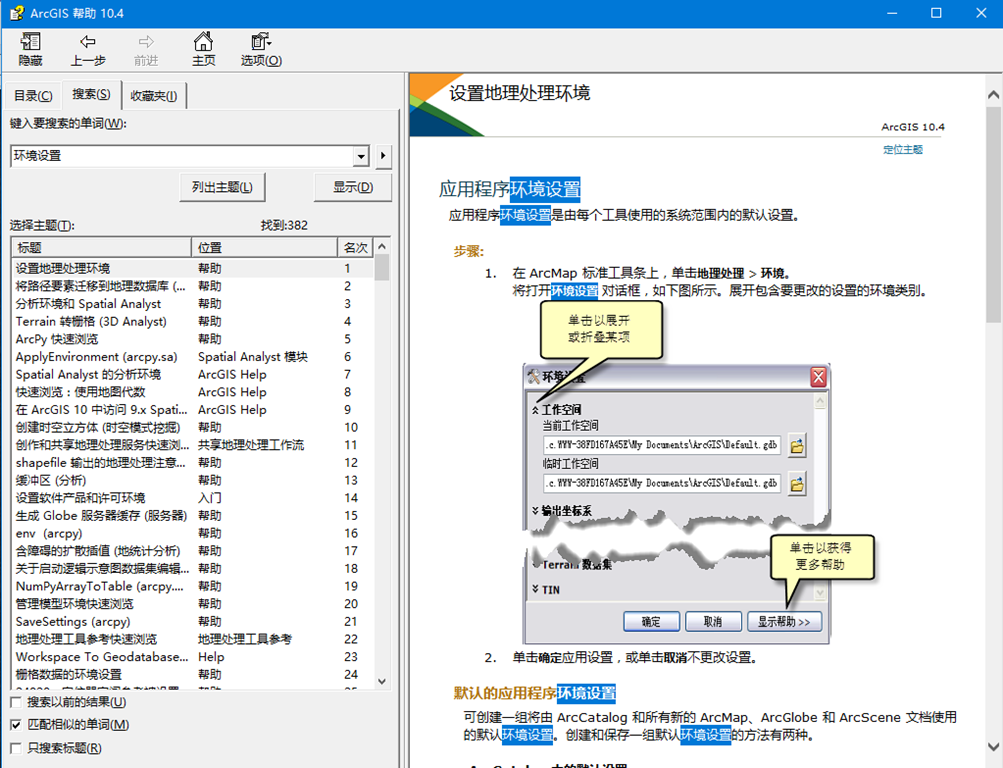The height and width of the screenshot is (768, 1003).
Task: Switch to the 搜索(S) tab
Action: (91, 95)
